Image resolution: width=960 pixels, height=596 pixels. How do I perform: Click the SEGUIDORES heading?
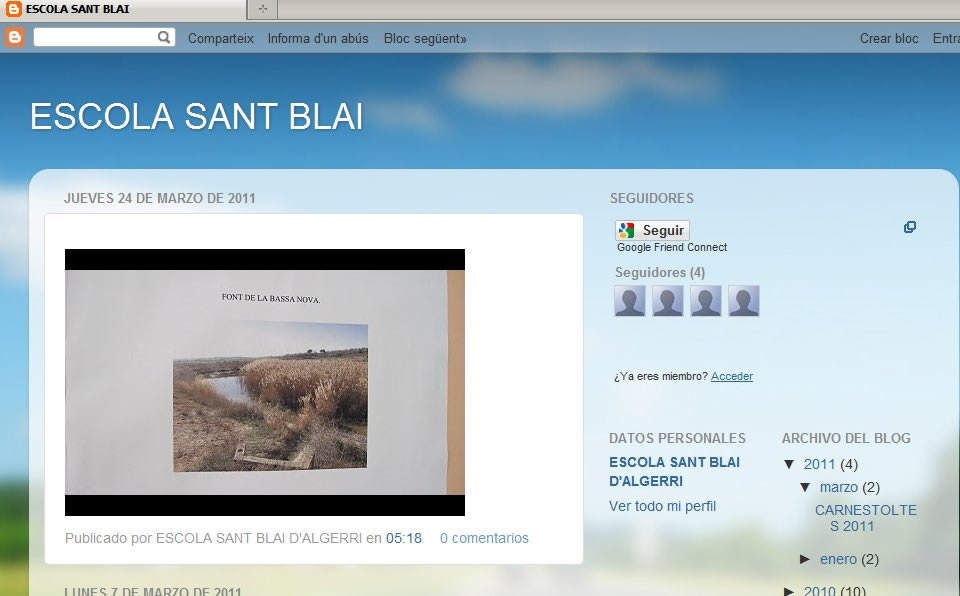click(x=651, y=198)
